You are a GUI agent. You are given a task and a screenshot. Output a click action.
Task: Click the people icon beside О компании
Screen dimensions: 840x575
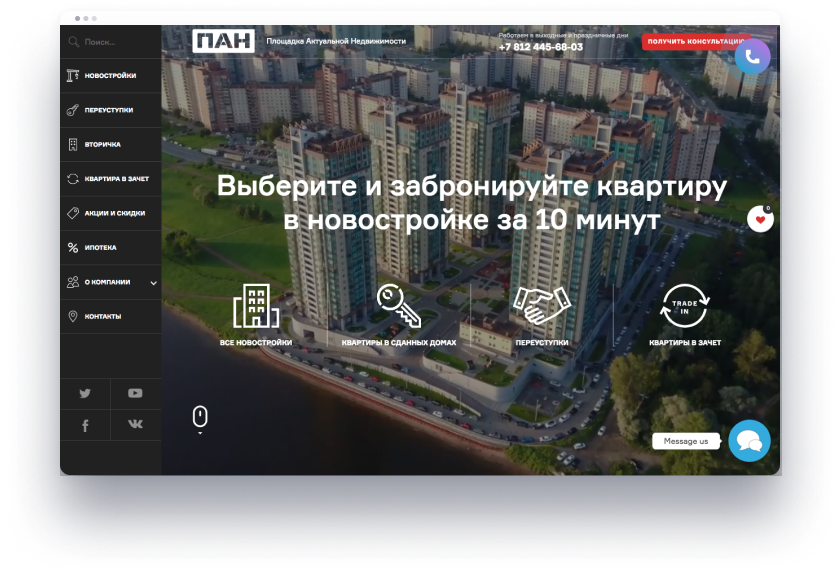click(73, 282)
